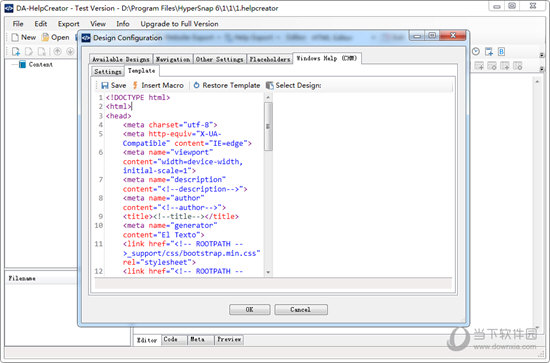Viewport: 550px width, 363px height.
Task: Click the Restore Template label
Action: pyautogui.click(x=231, y=85)
